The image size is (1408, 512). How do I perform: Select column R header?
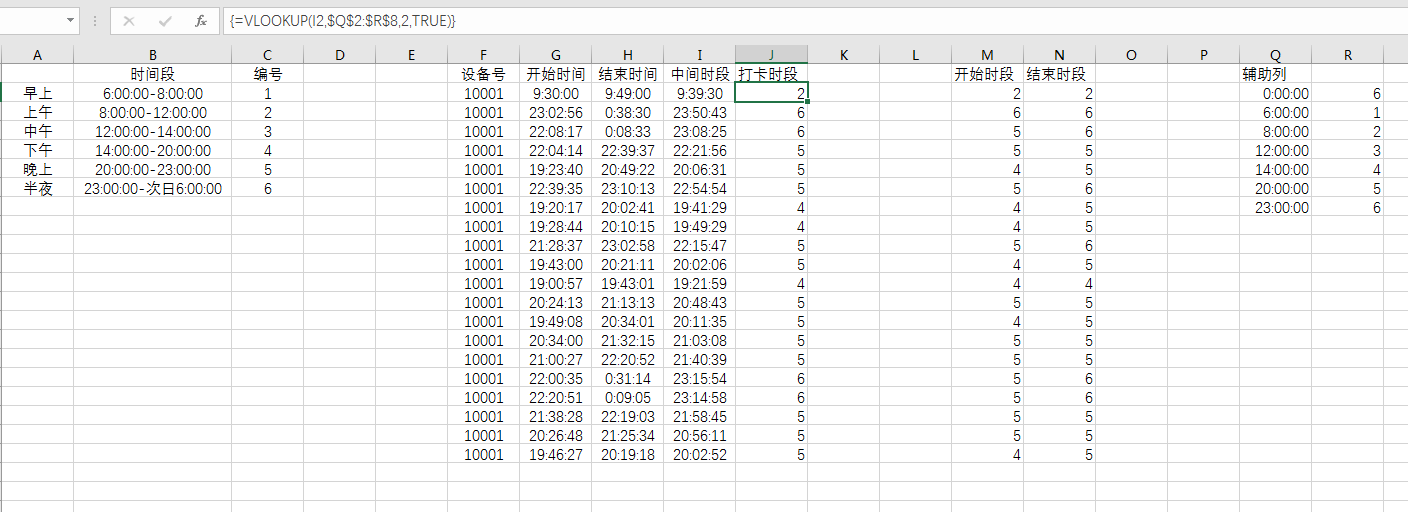tap(1347, 55)
